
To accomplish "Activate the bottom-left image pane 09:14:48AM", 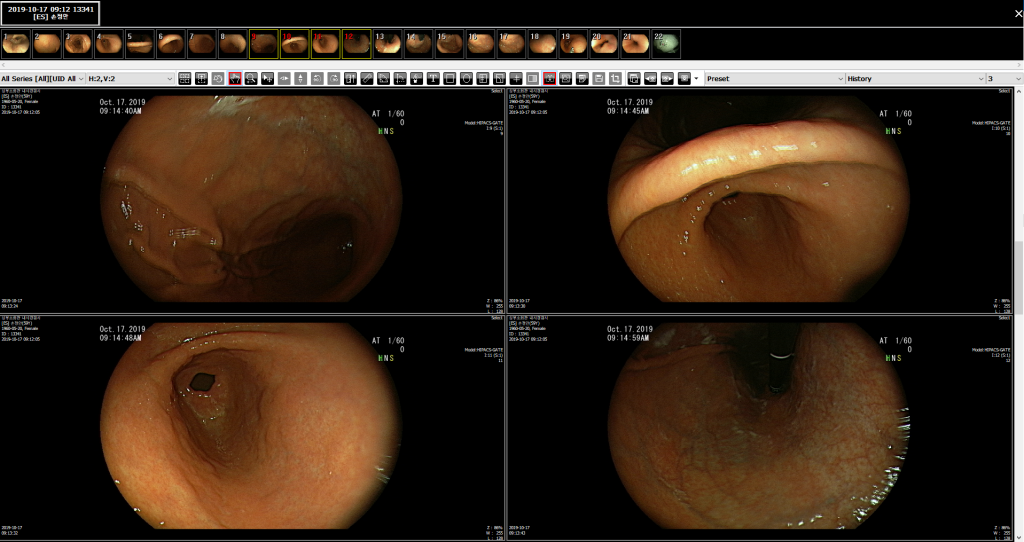I will pyautogui.click(x=253, y=428).
